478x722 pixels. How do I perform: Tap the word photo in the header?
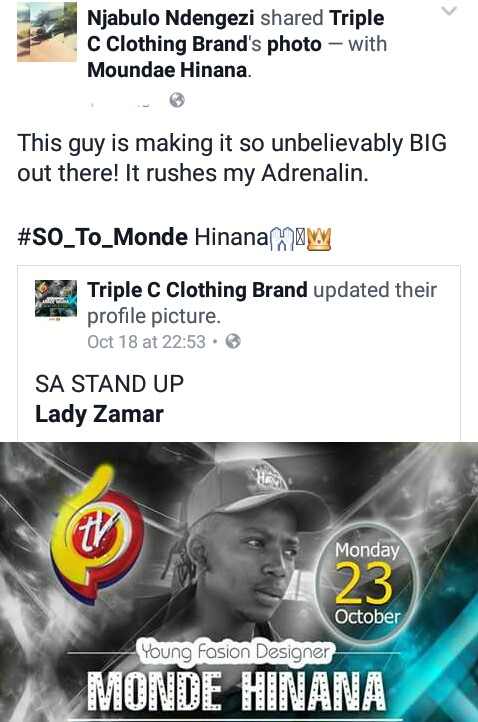click(294, 44)
